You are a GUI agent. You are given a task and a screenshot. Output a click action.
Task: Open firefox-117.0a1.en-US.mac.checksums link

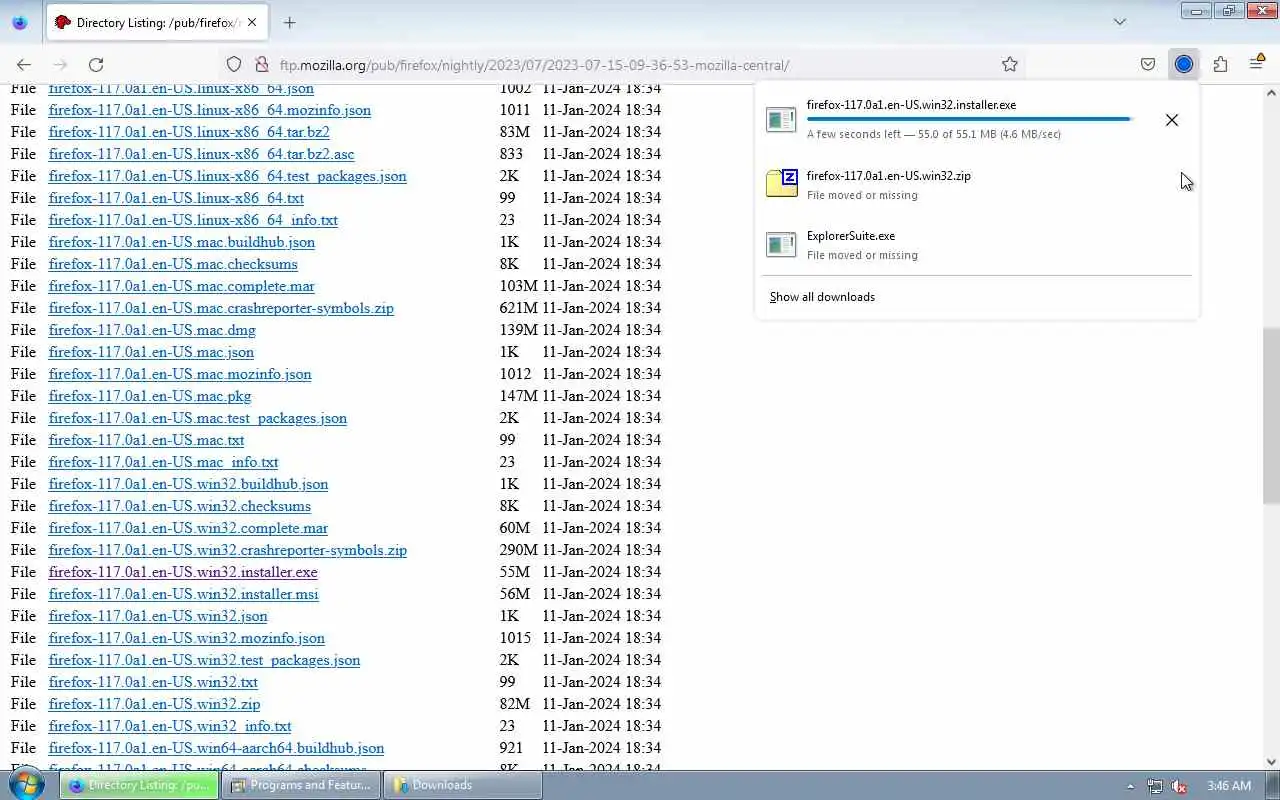pos(173,264)
